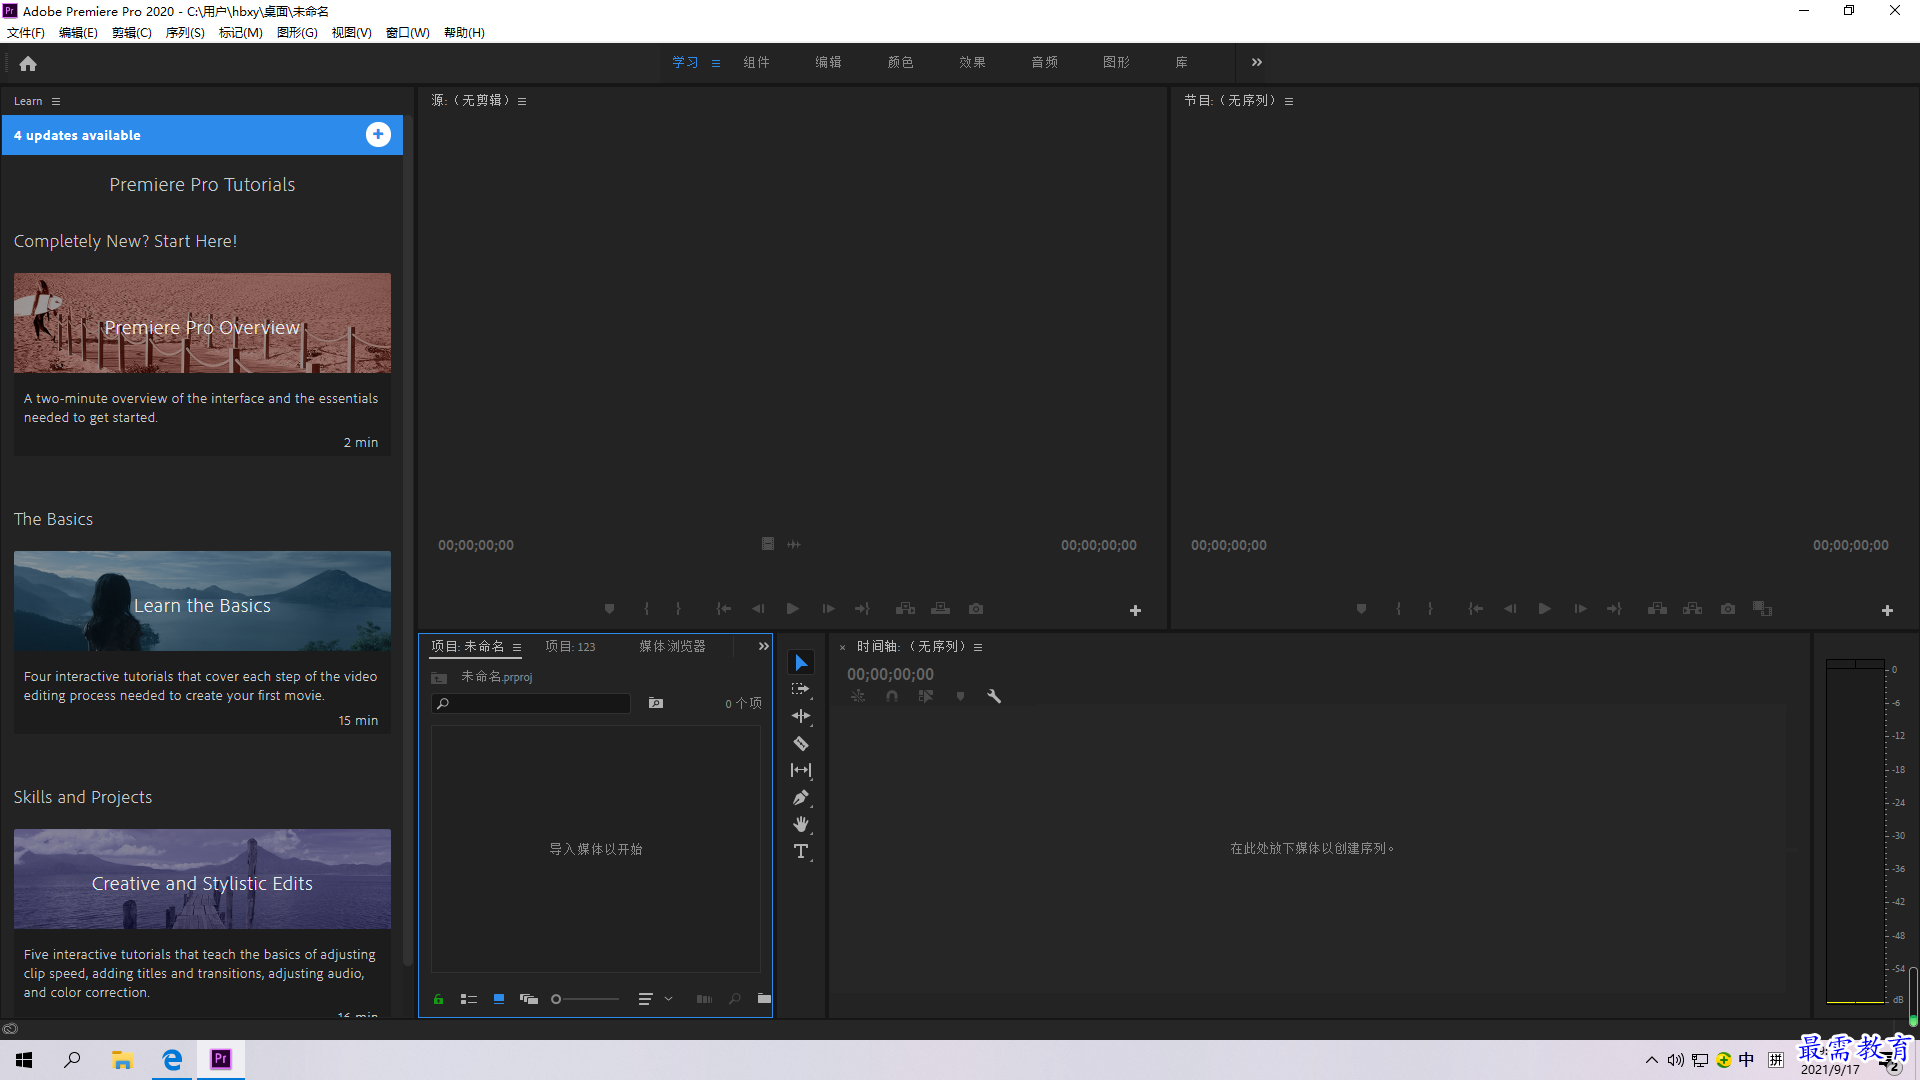Click the Find magnifier icon in Project panel footer

point(735,998)
